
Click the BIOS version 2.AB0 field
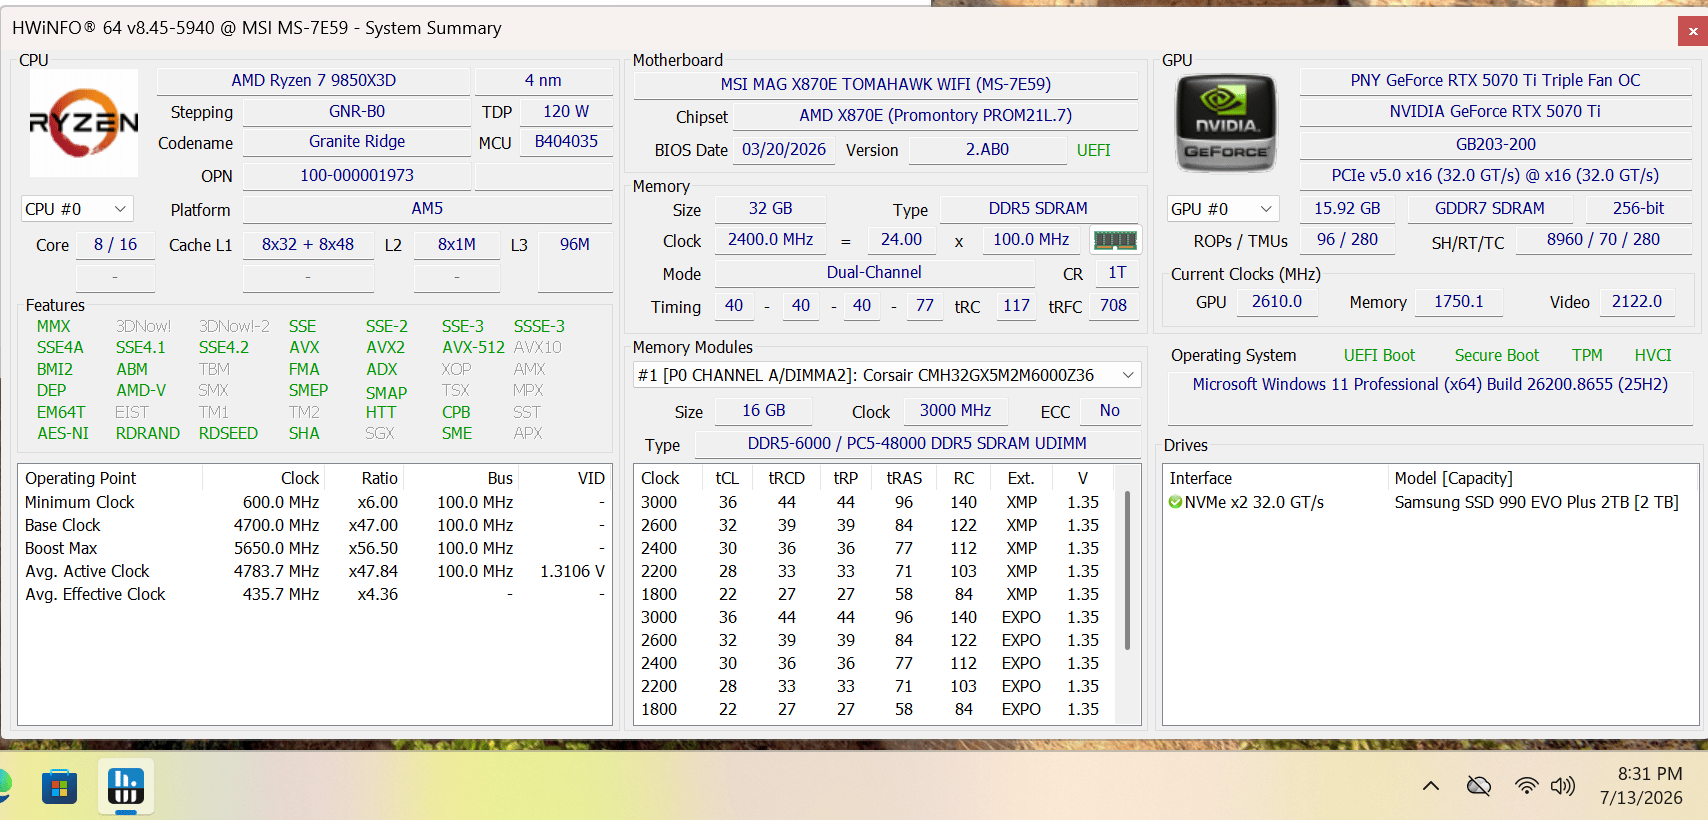987,150
